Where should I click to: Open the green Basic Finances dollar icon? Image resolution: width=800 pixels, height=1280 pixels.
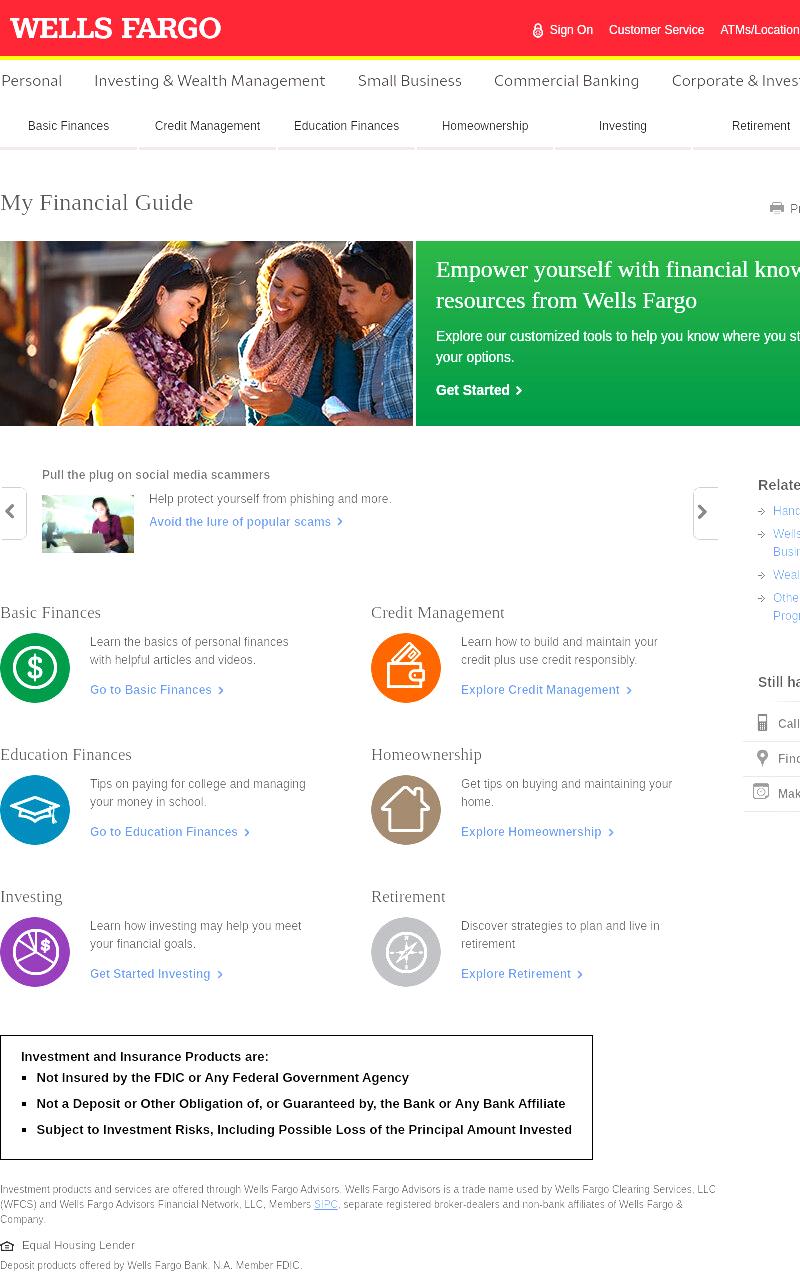coord(35,668)
